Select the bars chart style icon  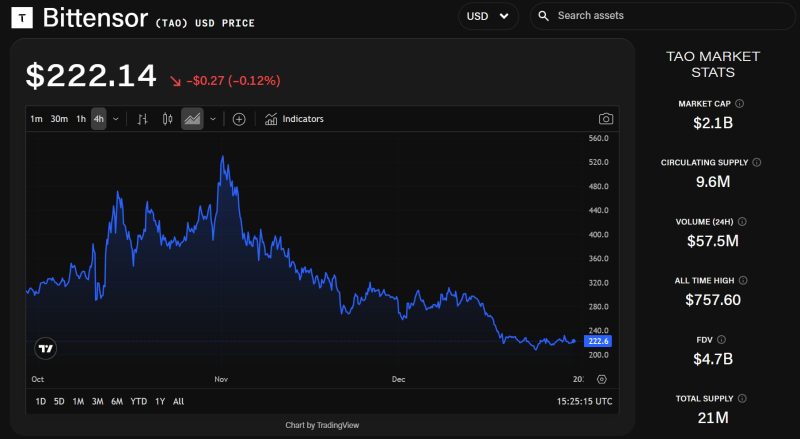142,119
